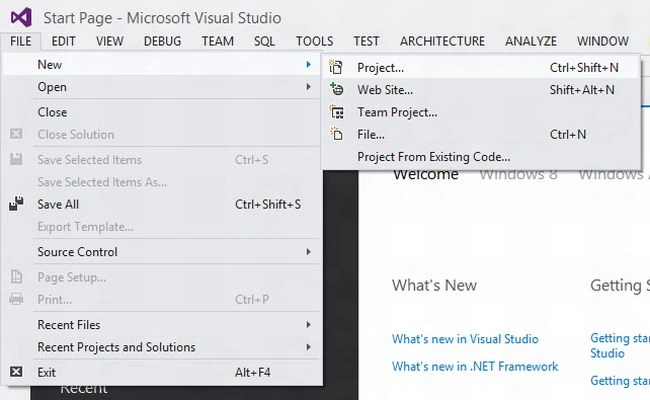
Task: Click the Visual Studio logo icon
Action: 21,17
